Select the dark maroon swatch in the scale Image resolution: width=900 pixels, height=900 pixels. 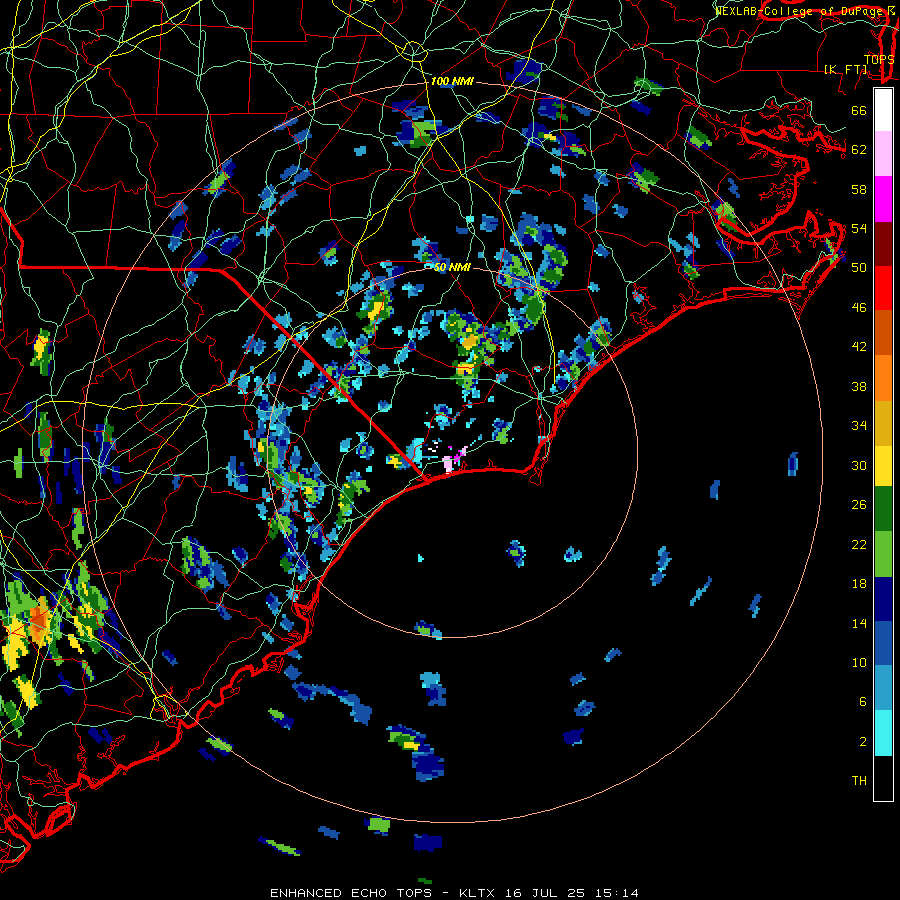(x=883, y=243)
